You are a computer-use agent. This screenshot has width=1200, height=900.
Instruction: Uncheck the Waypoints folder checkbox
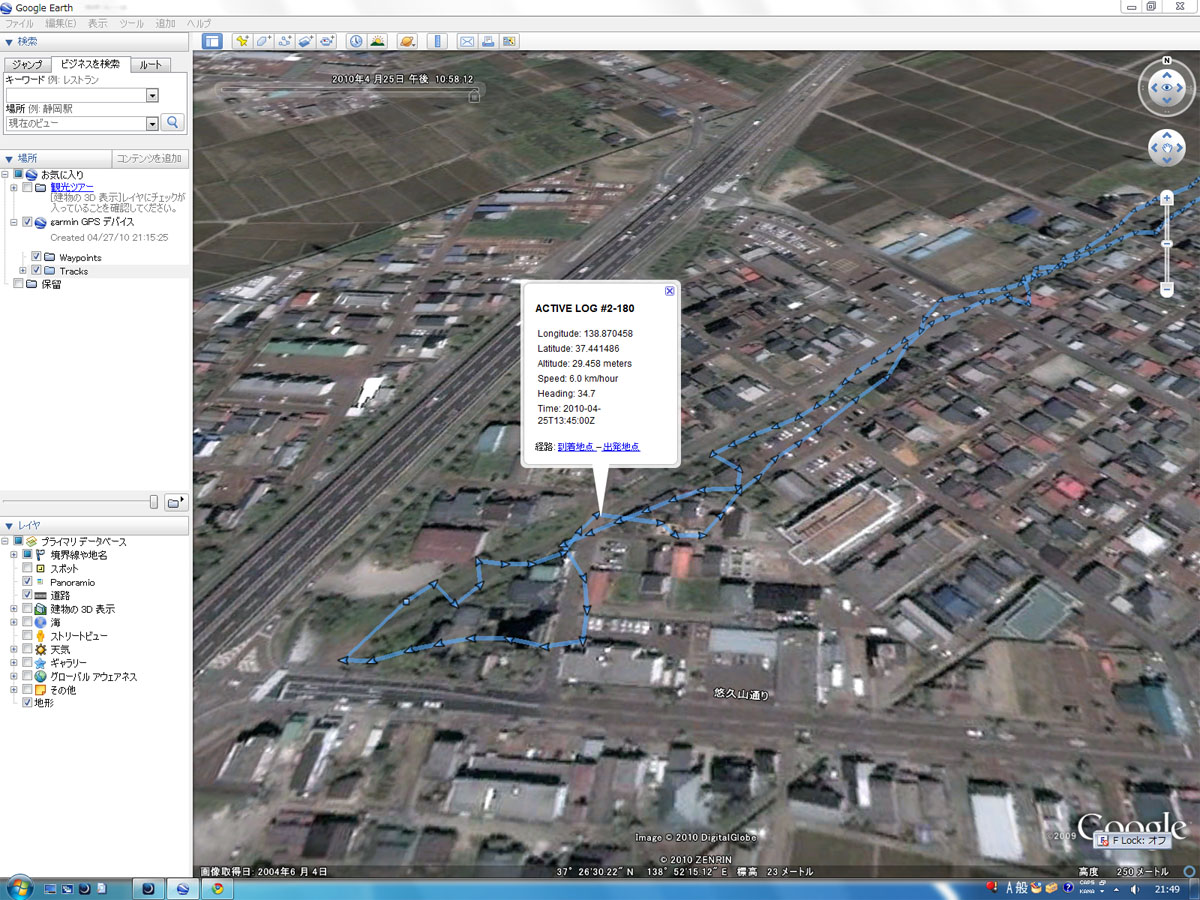coord(36,257)
